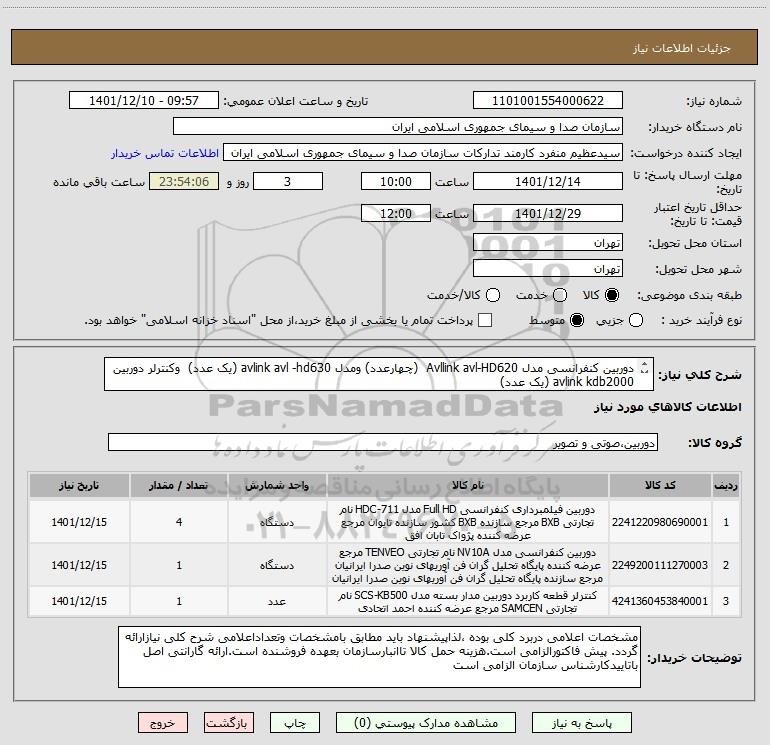
Task: Click the request creator name field
Action: [x=423, y=153]
